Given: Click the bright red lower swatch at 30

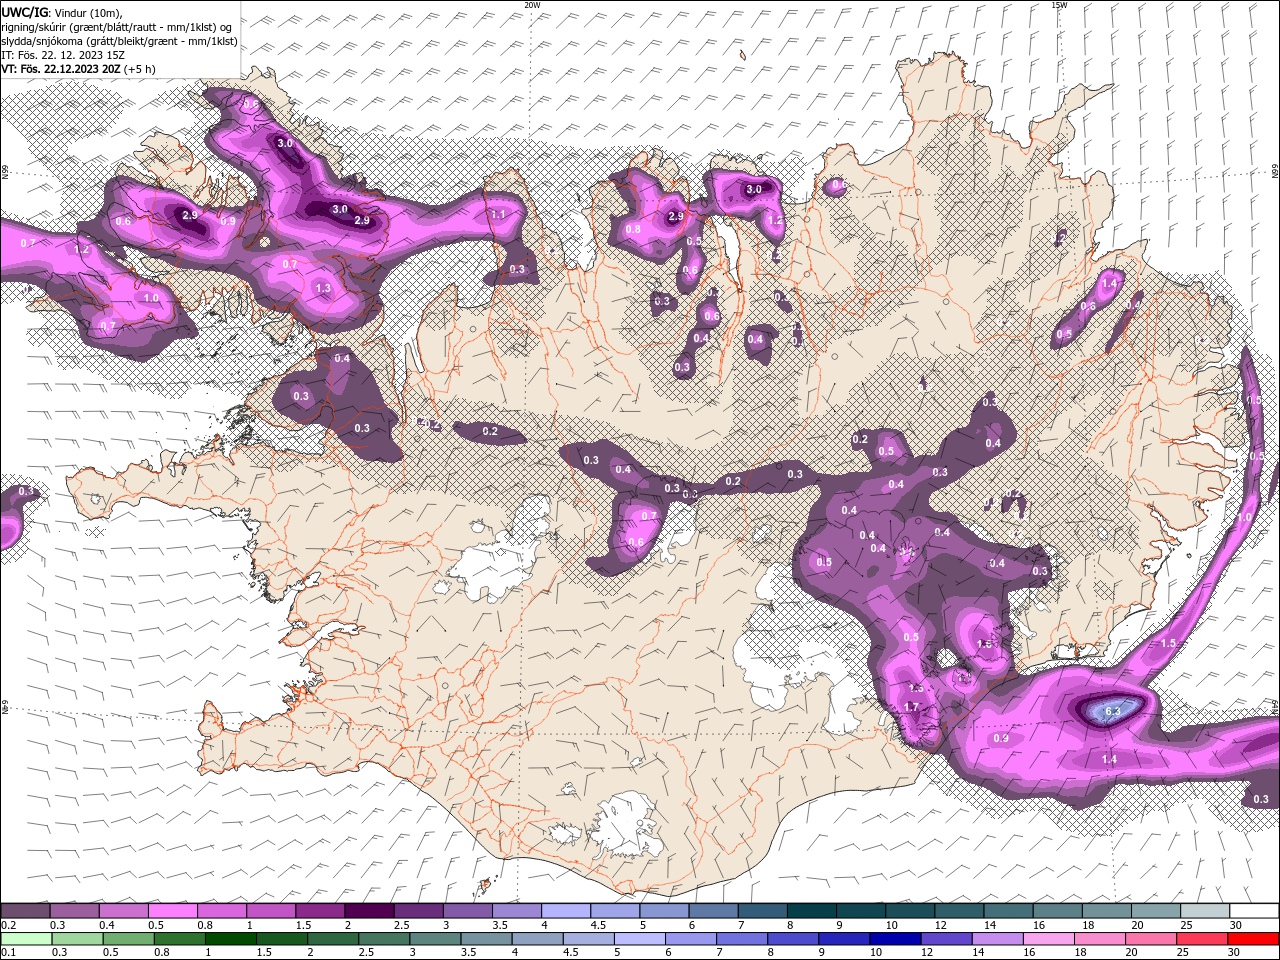Looking at the screenshot, I should pos(1254,939).
